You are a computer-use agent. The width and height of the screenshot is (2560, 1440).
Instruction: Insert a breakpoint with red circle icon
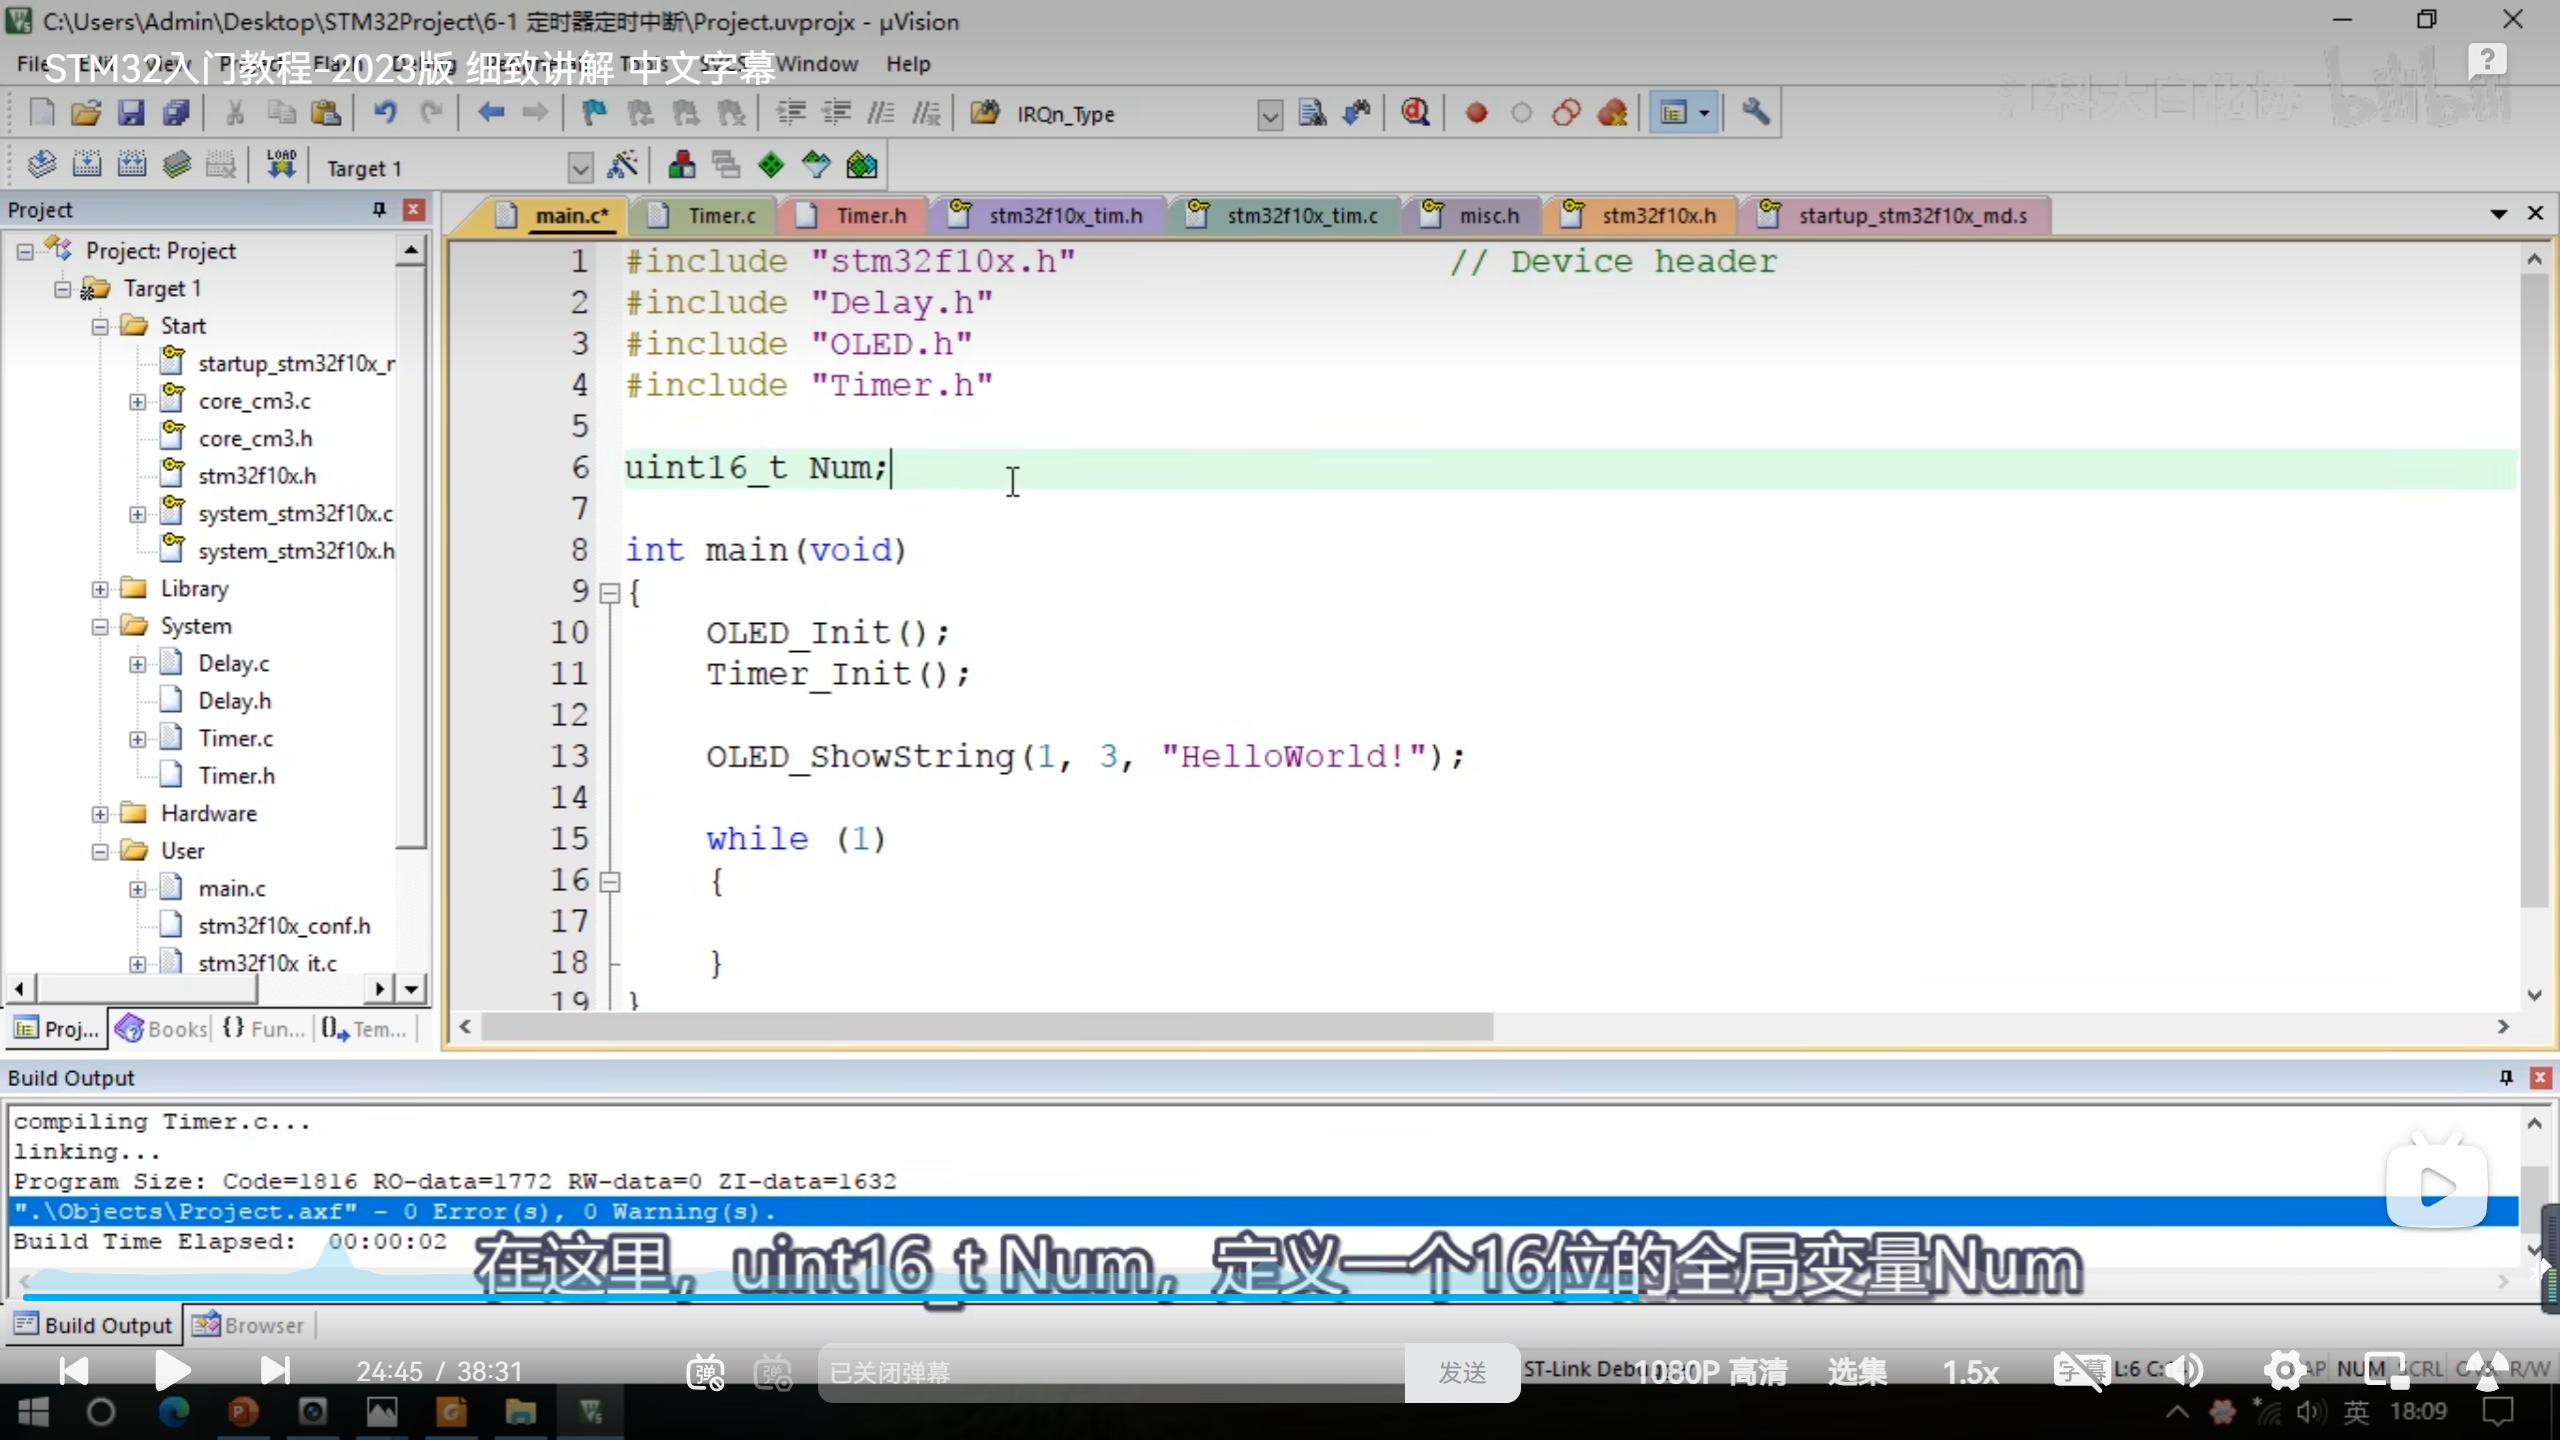[1476, 113]
